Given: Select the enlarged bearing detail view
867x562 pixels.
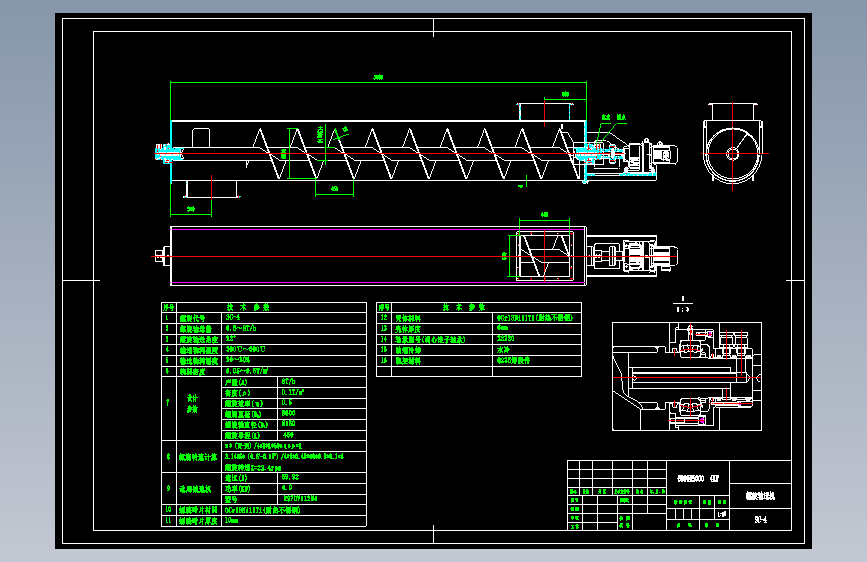Looking at the screenshot, I should [687, 376].
